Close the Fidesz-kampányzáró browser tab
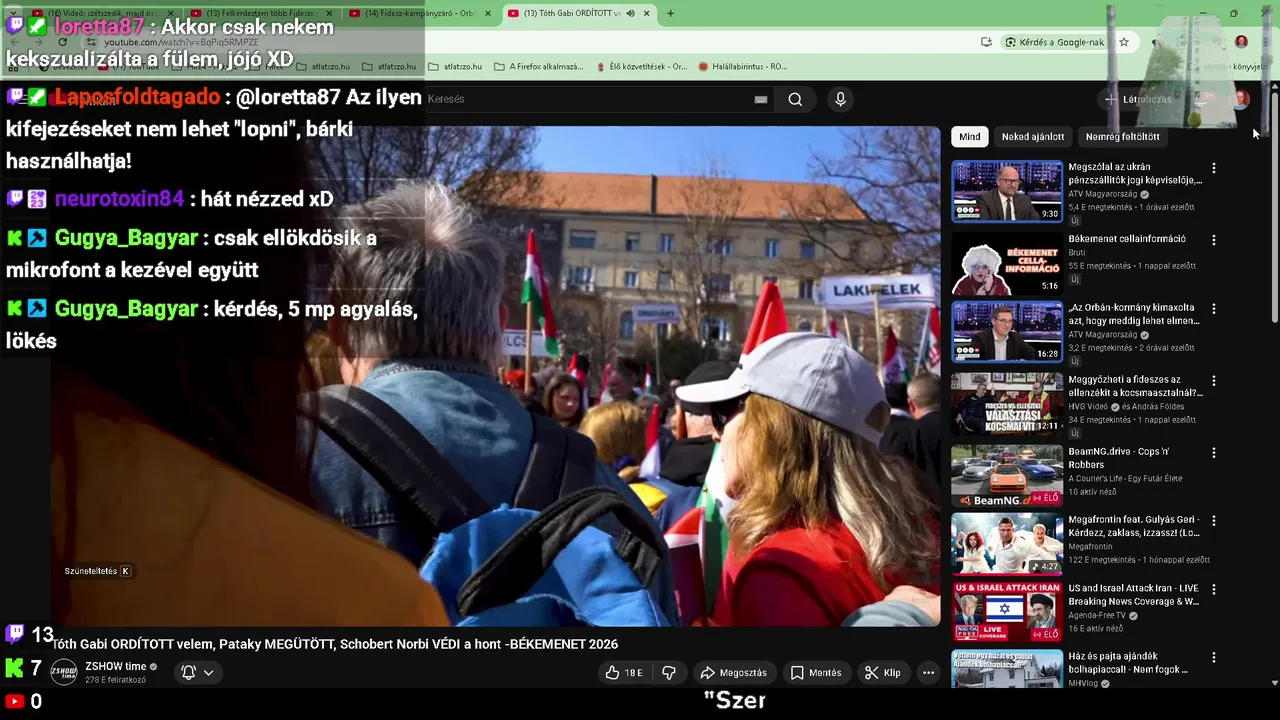Screen dimensions: 1280x720 pyautogui.click(x=488, y=13)
